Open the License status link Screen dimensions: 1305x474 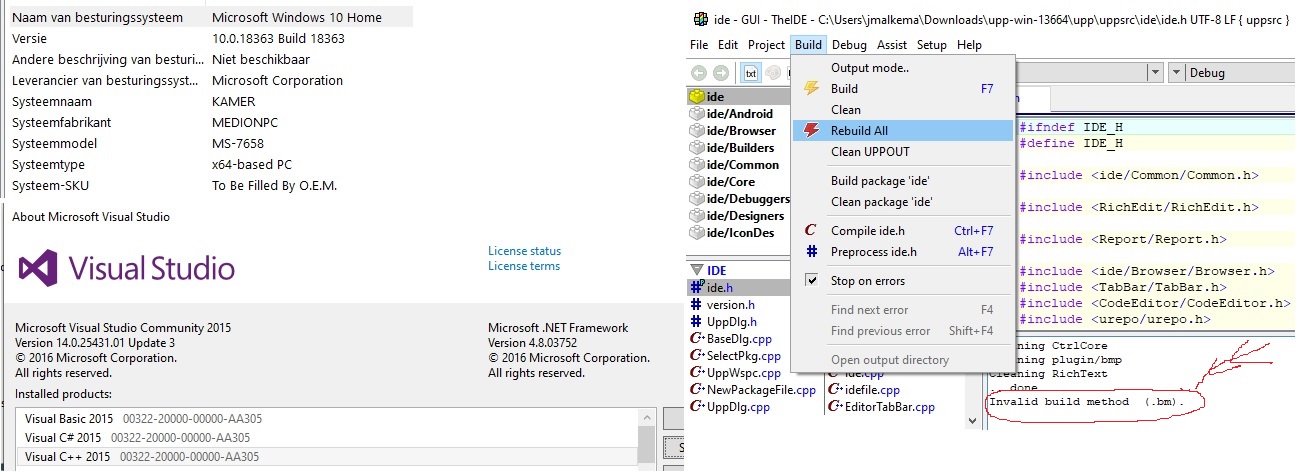(524, 251)
